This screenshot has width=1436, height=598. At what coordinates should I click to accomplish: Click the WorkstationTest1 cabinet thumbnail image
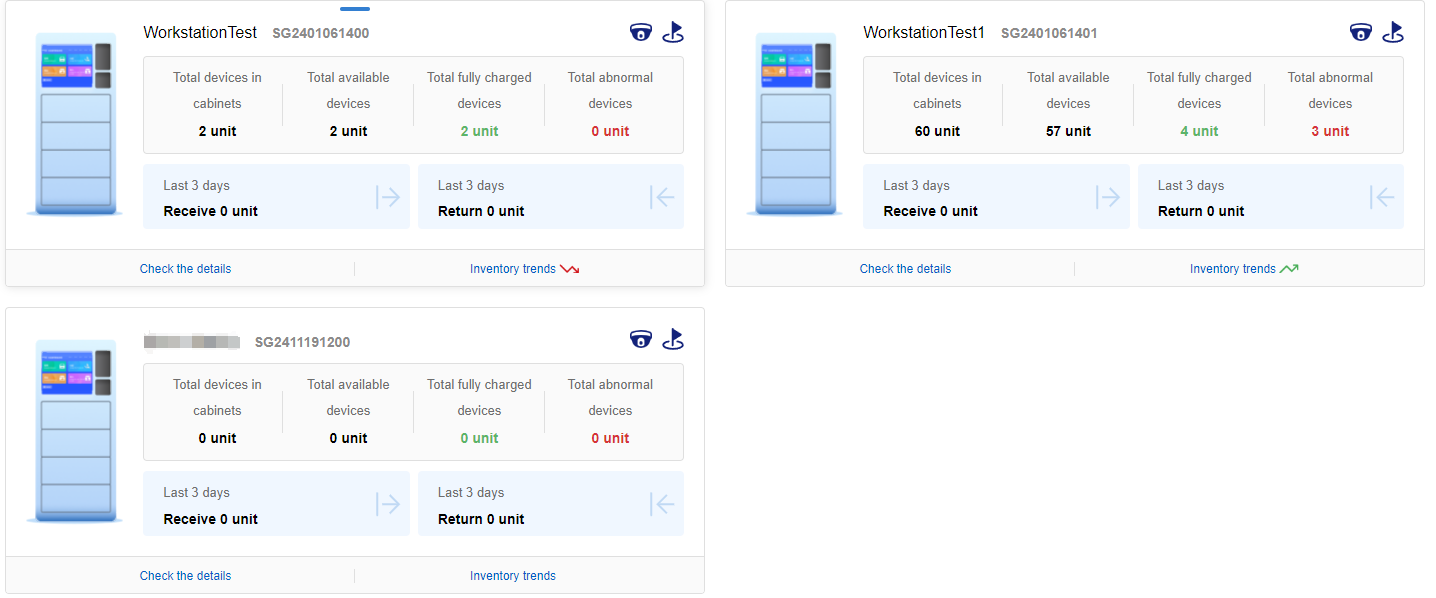(x=795, y=124)
